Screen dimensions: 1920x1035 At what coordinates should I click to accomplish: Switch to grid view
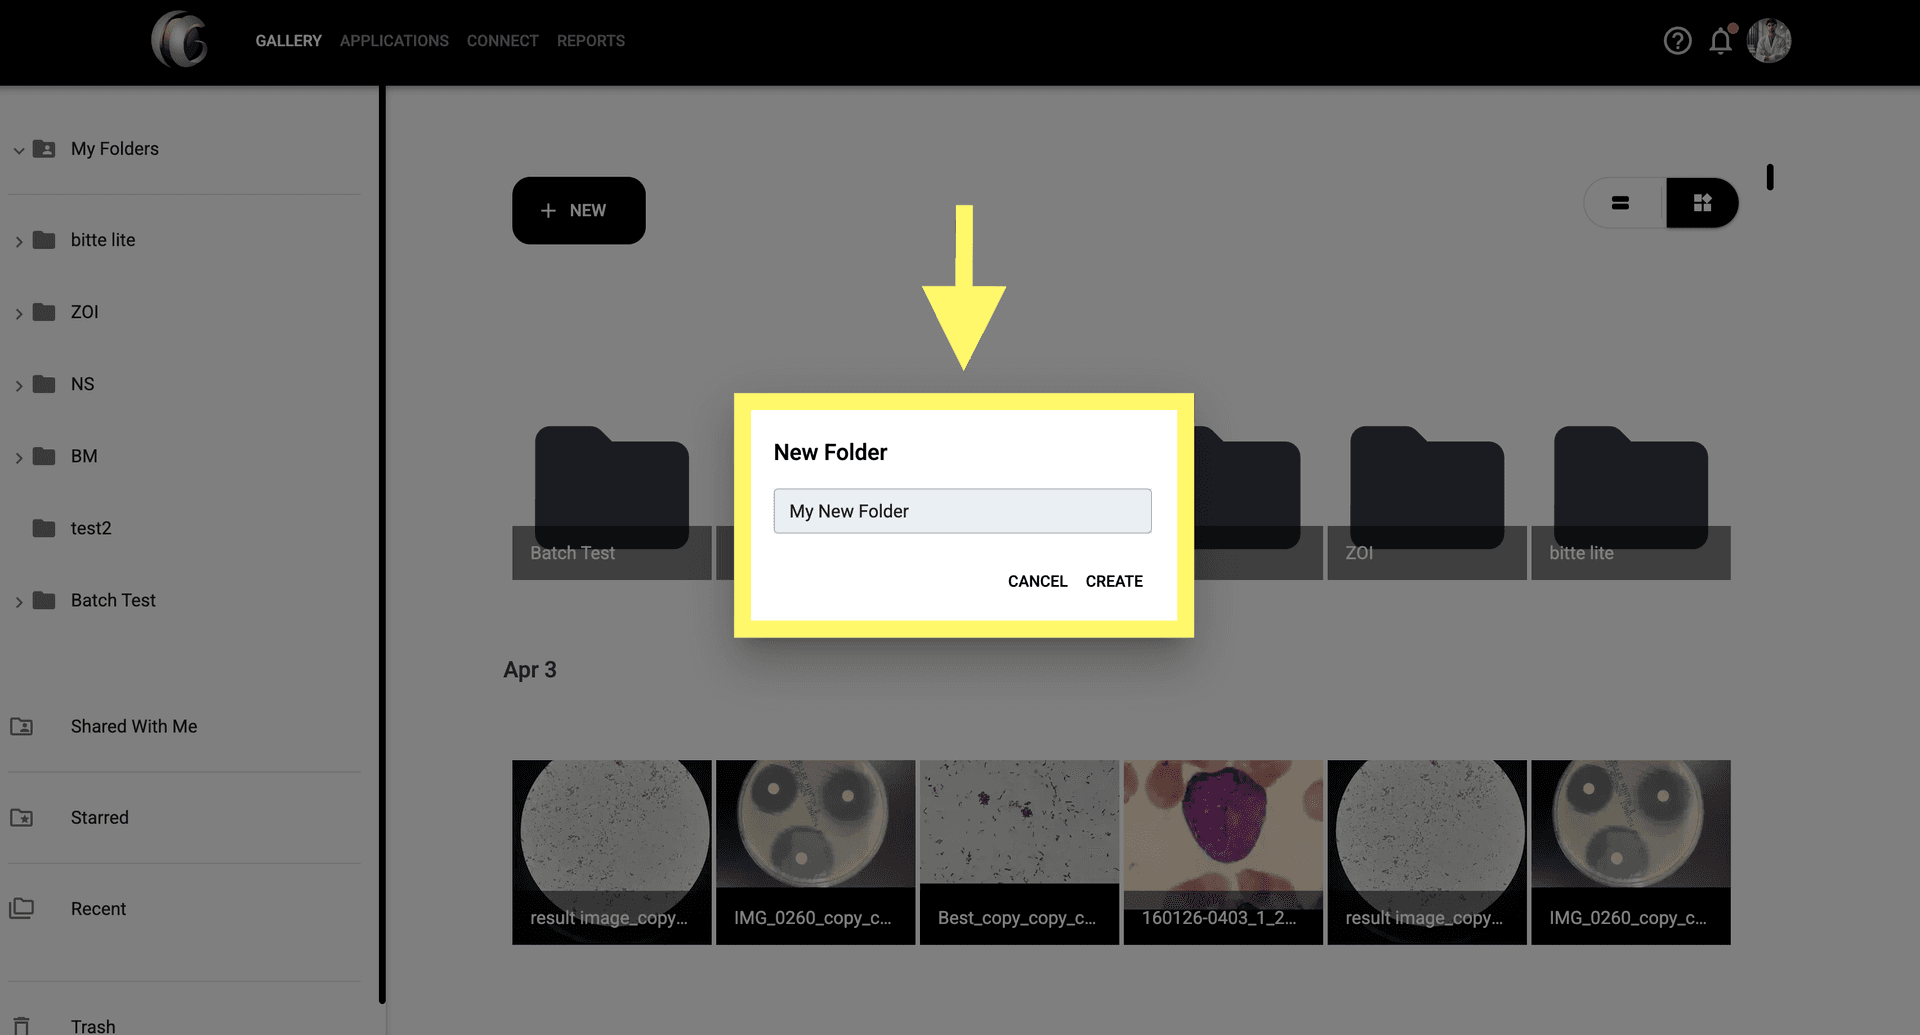click(1702, 203)
